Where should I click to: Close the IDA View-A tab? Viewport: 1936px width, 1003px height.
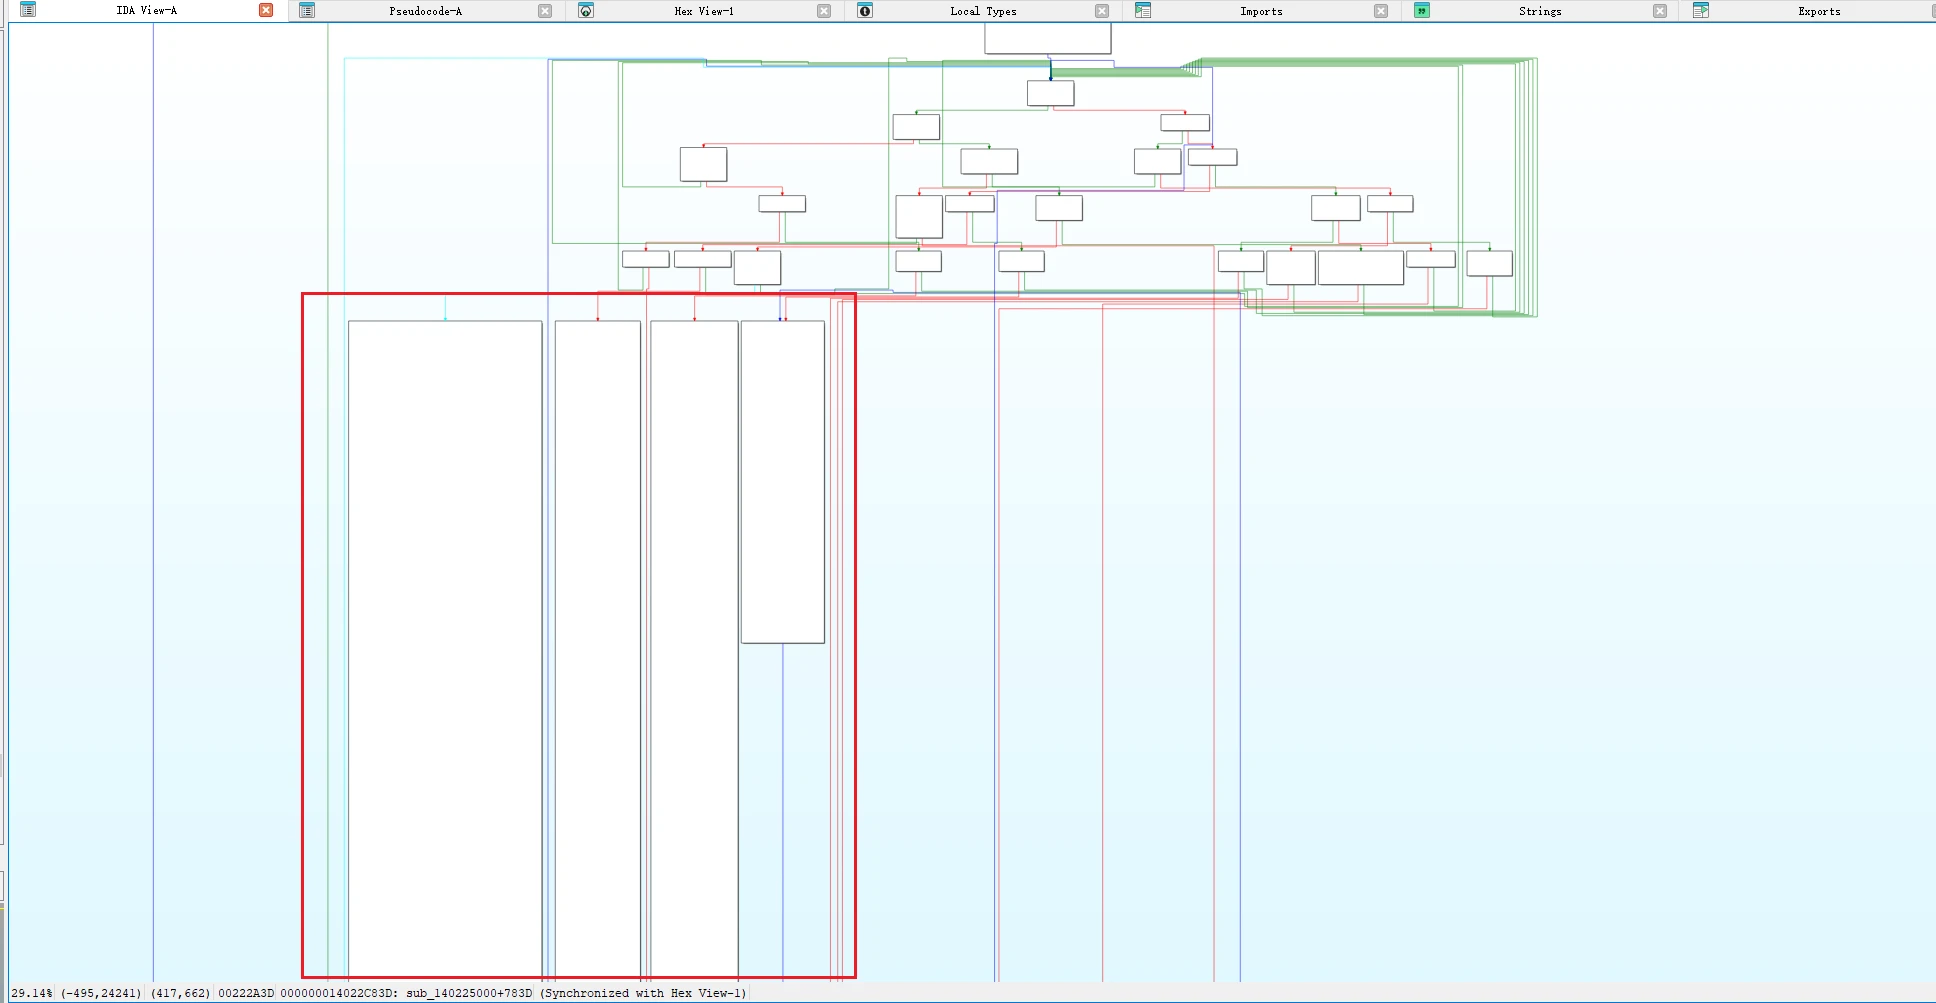[266, 10]
